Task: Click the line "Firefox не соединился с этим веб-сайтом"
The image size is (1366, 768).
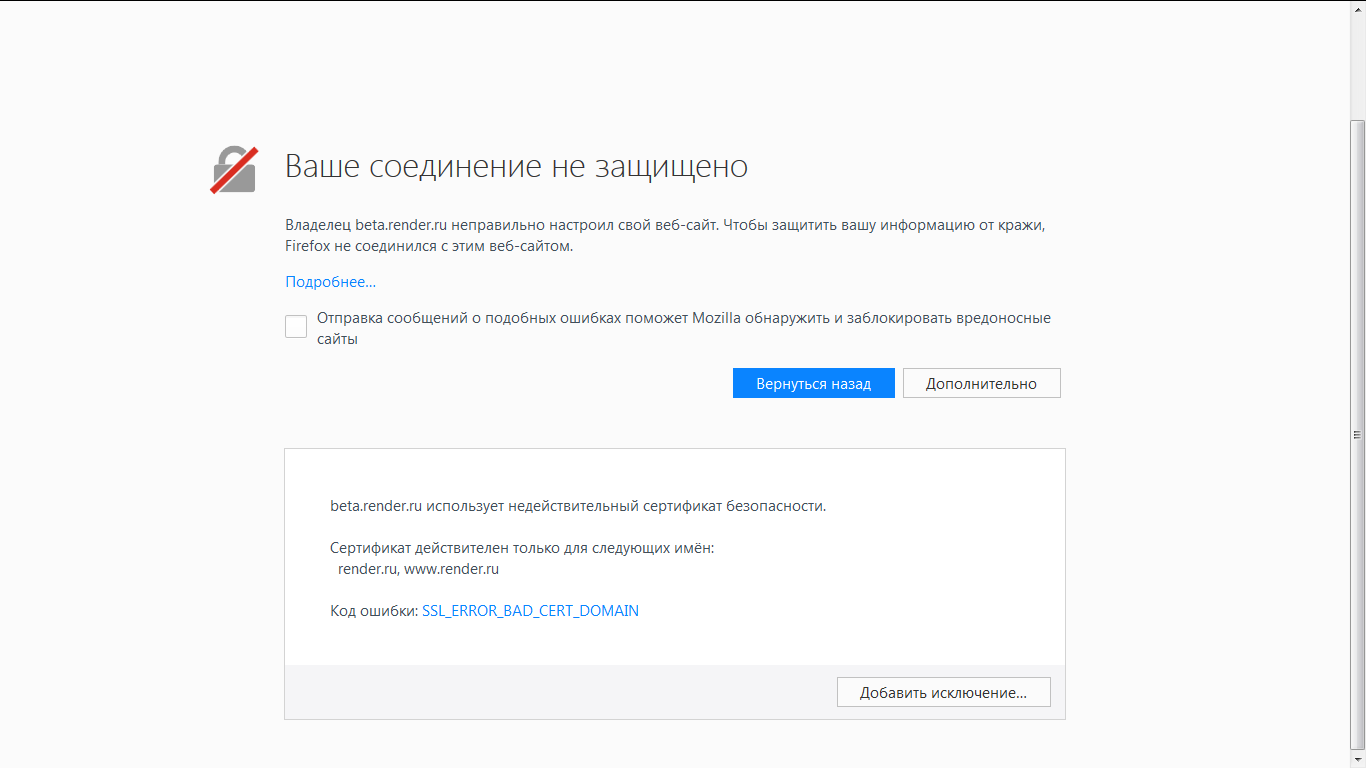Action: [x=429, y=246]
